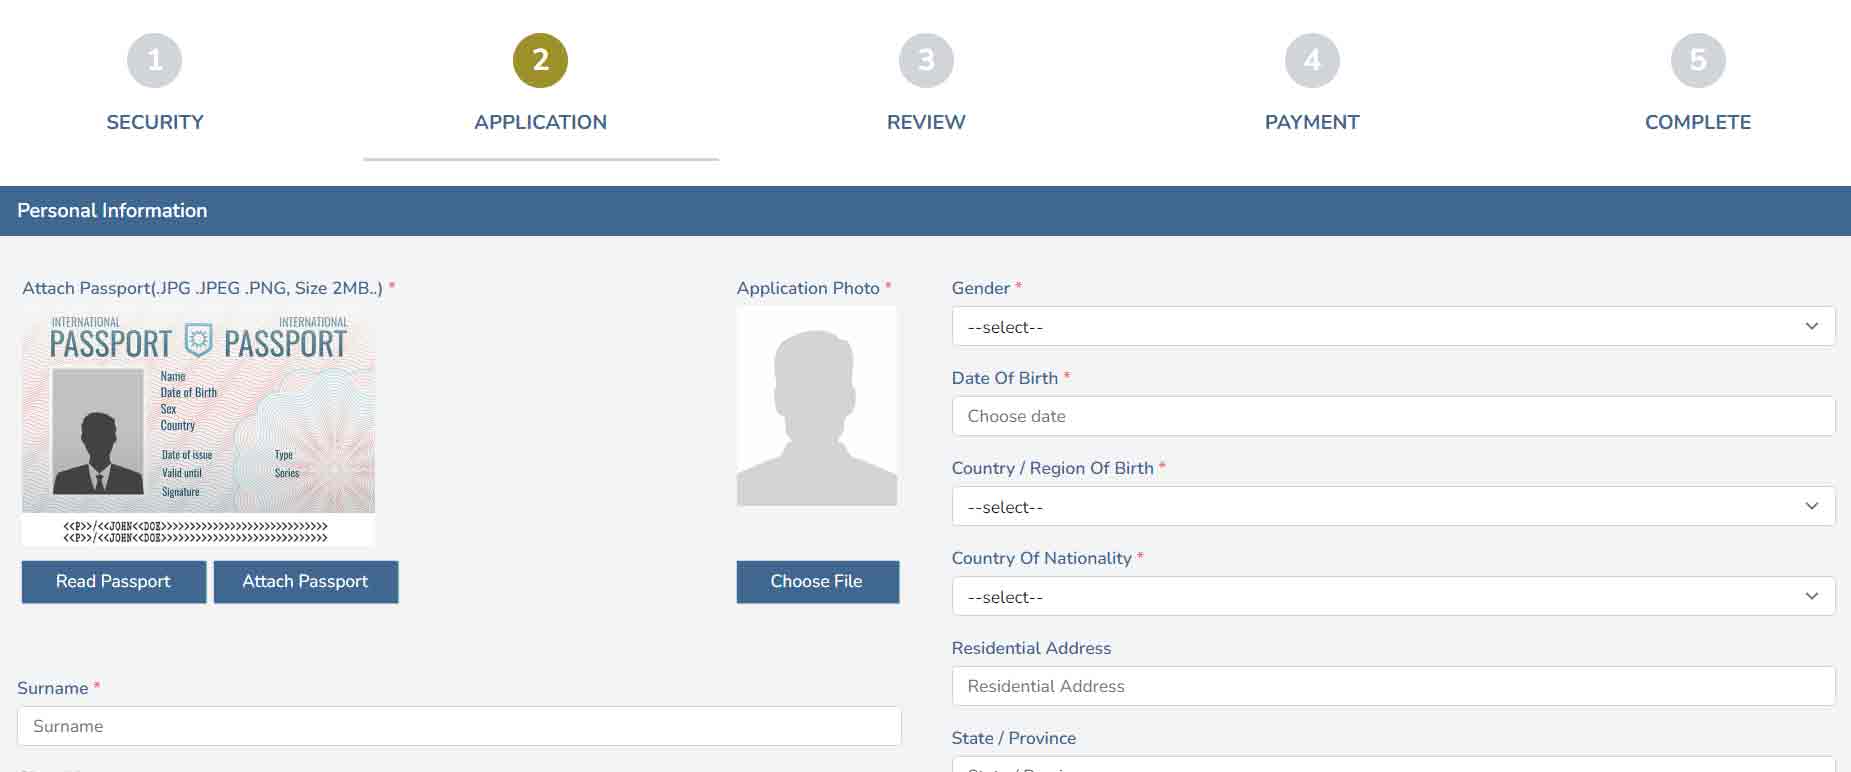Click the Date Of Birth date field

(x=1393, y=416)
